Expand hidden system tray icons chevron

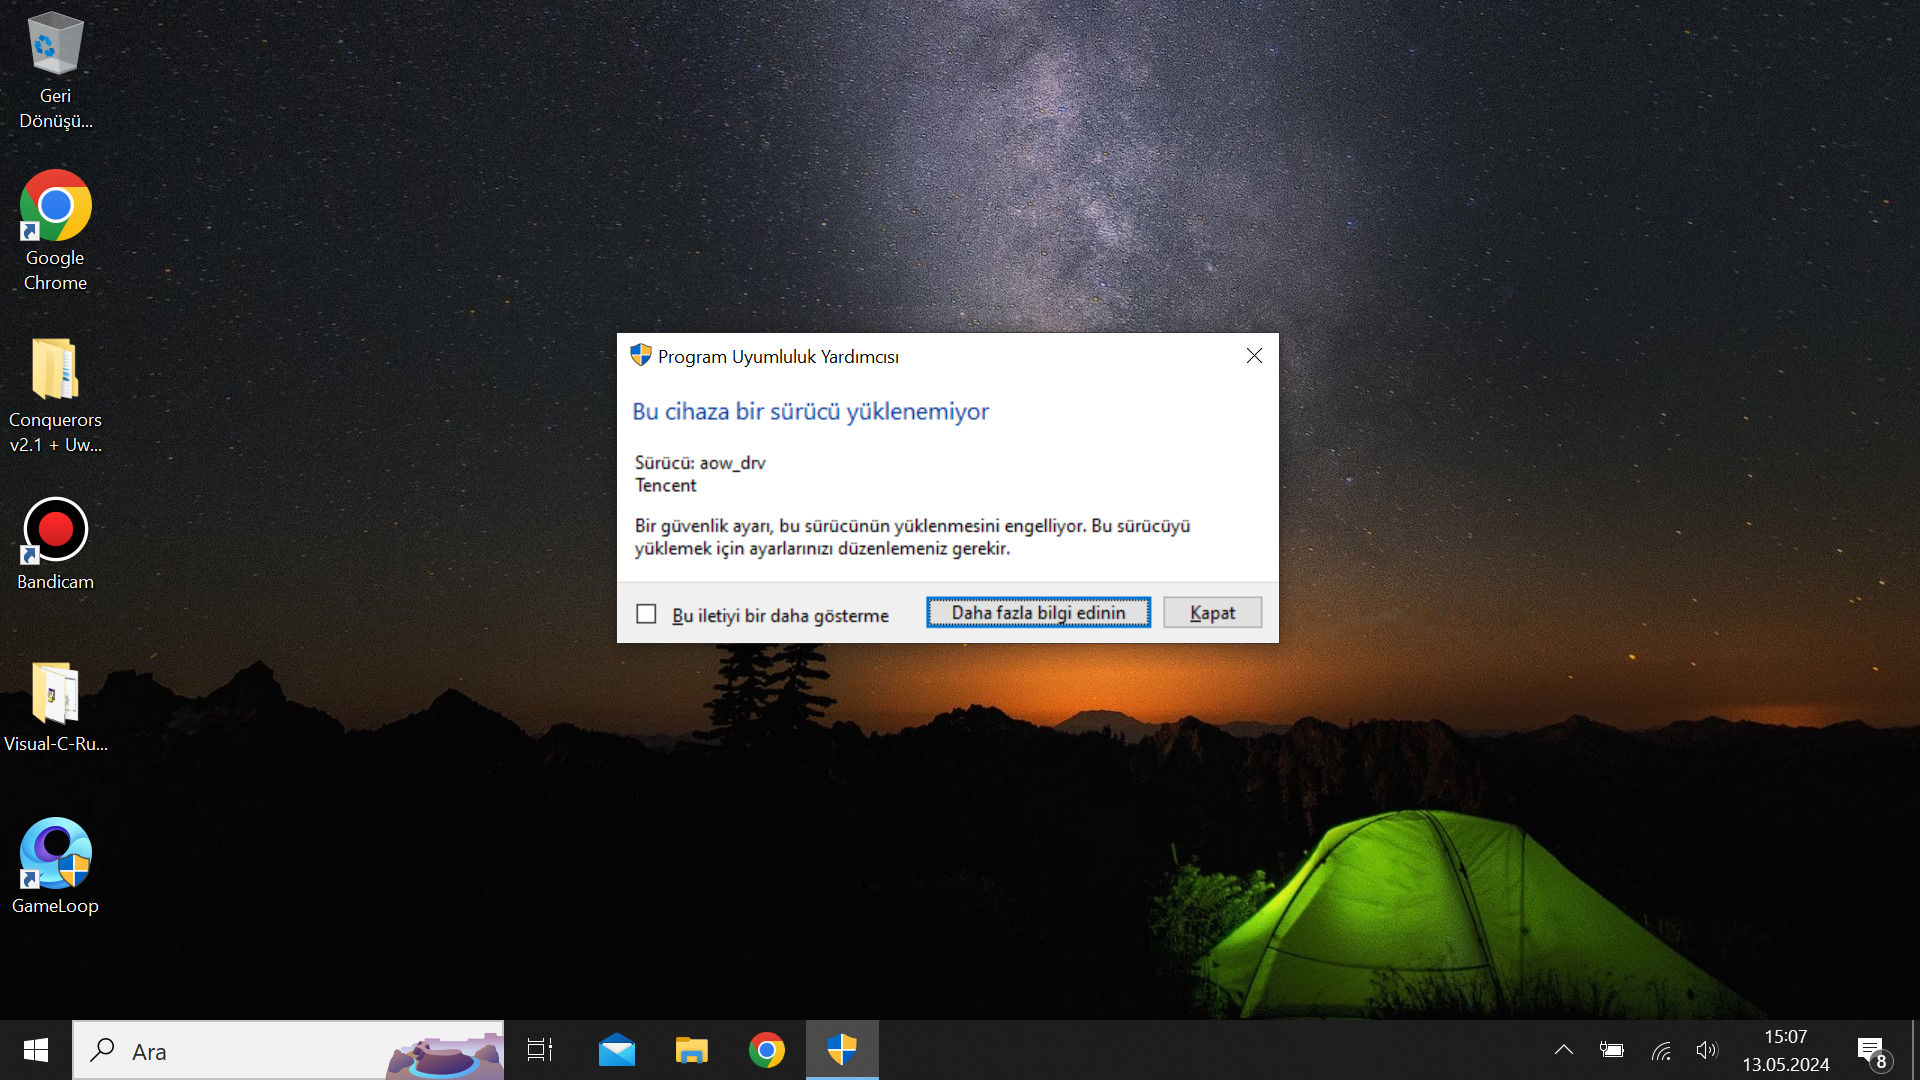pyautogui.click(x=1564, y=1050)
